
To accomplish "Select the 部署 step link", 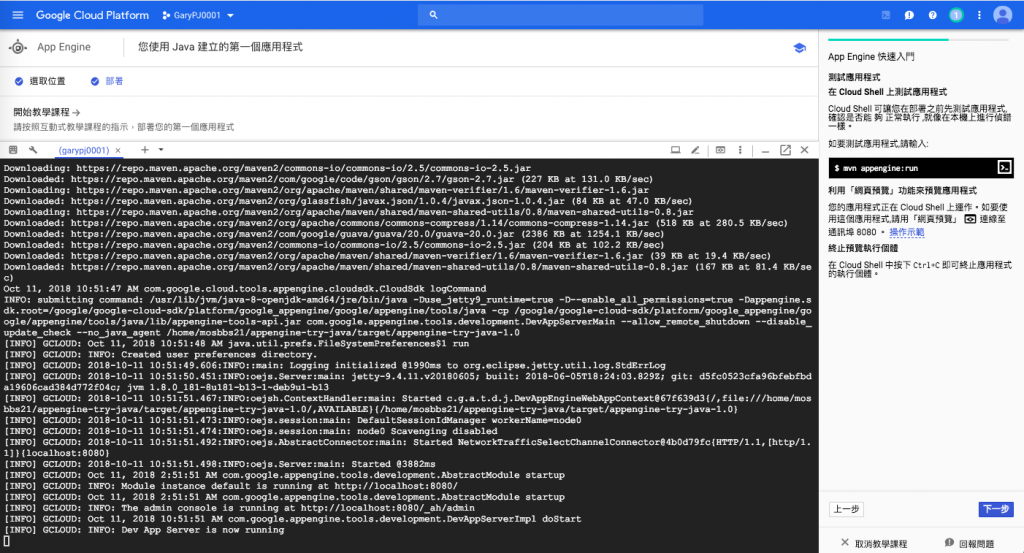I will pos(106,81).
